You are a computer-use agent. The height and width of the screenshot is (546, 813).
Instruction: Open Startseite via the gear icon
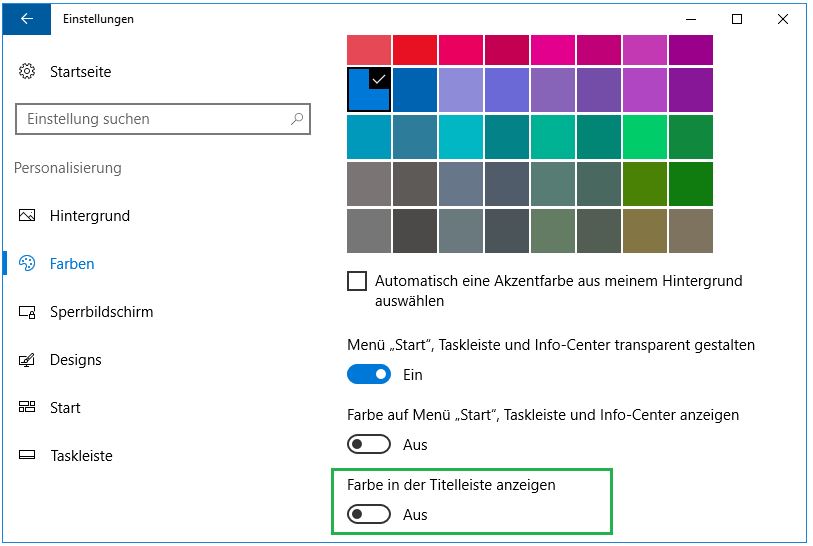[28, 72]
